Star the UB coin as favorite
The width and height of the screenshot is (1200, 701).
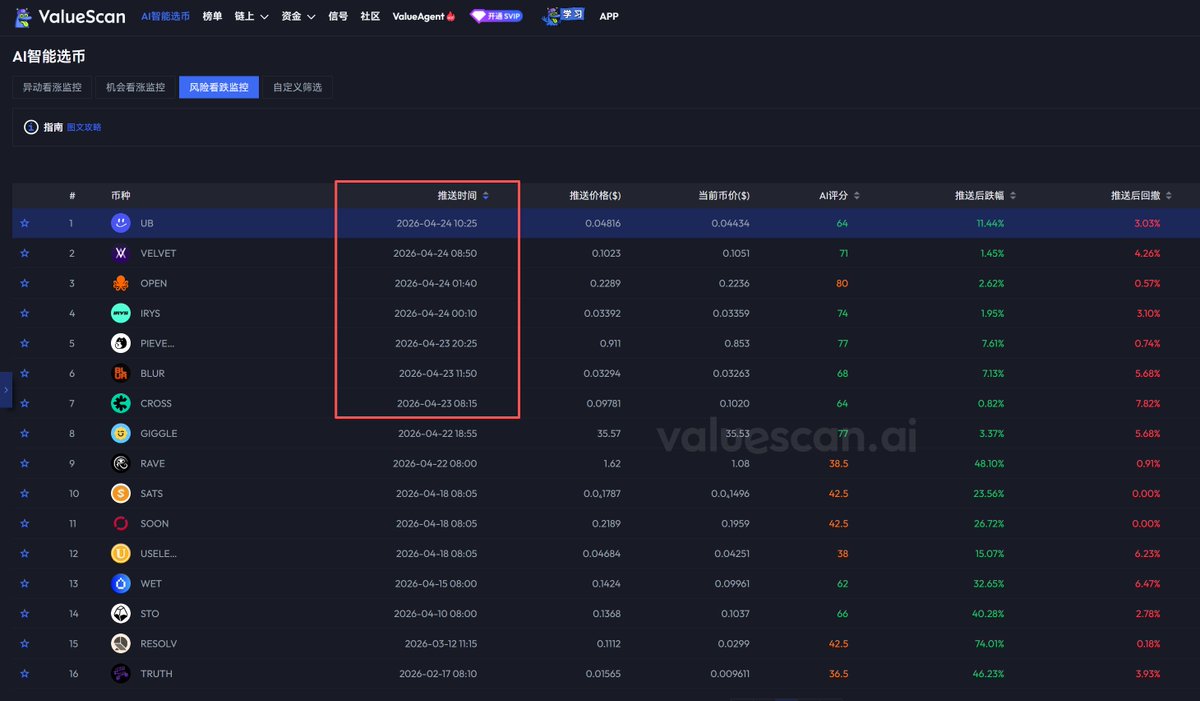tap(24, 223)
